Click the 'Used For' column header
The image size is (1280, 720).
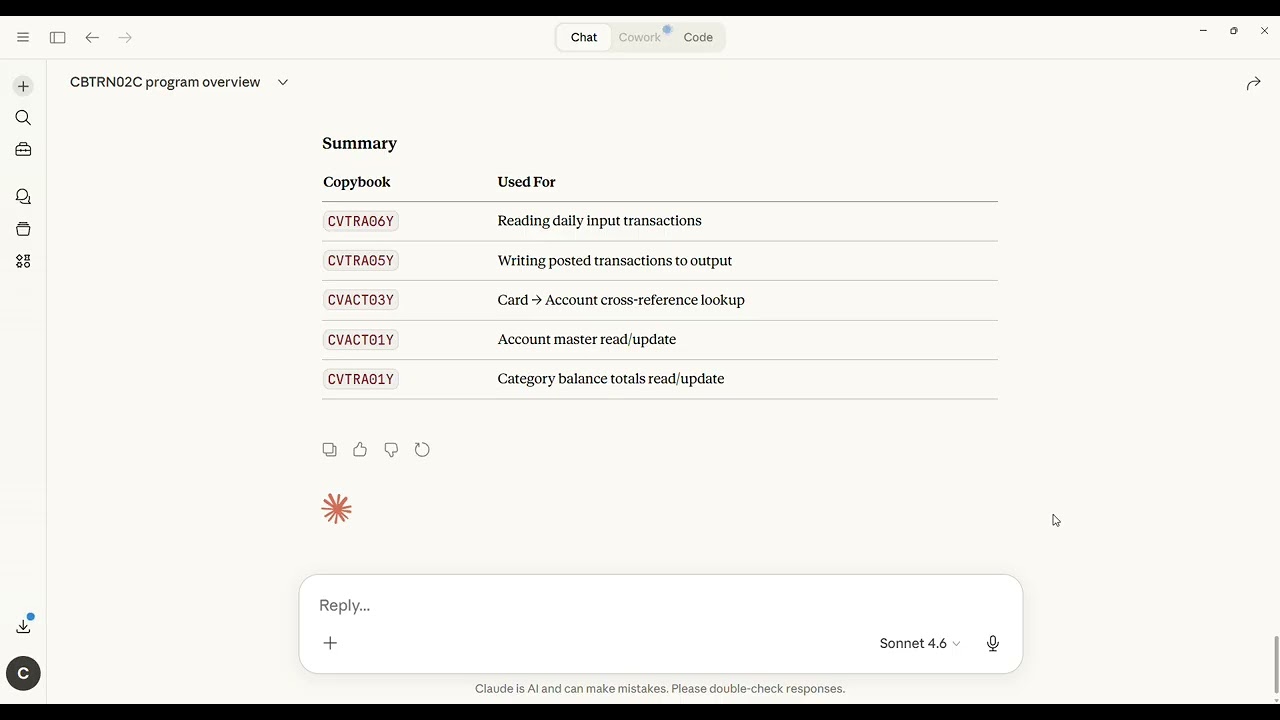(526, 182)
